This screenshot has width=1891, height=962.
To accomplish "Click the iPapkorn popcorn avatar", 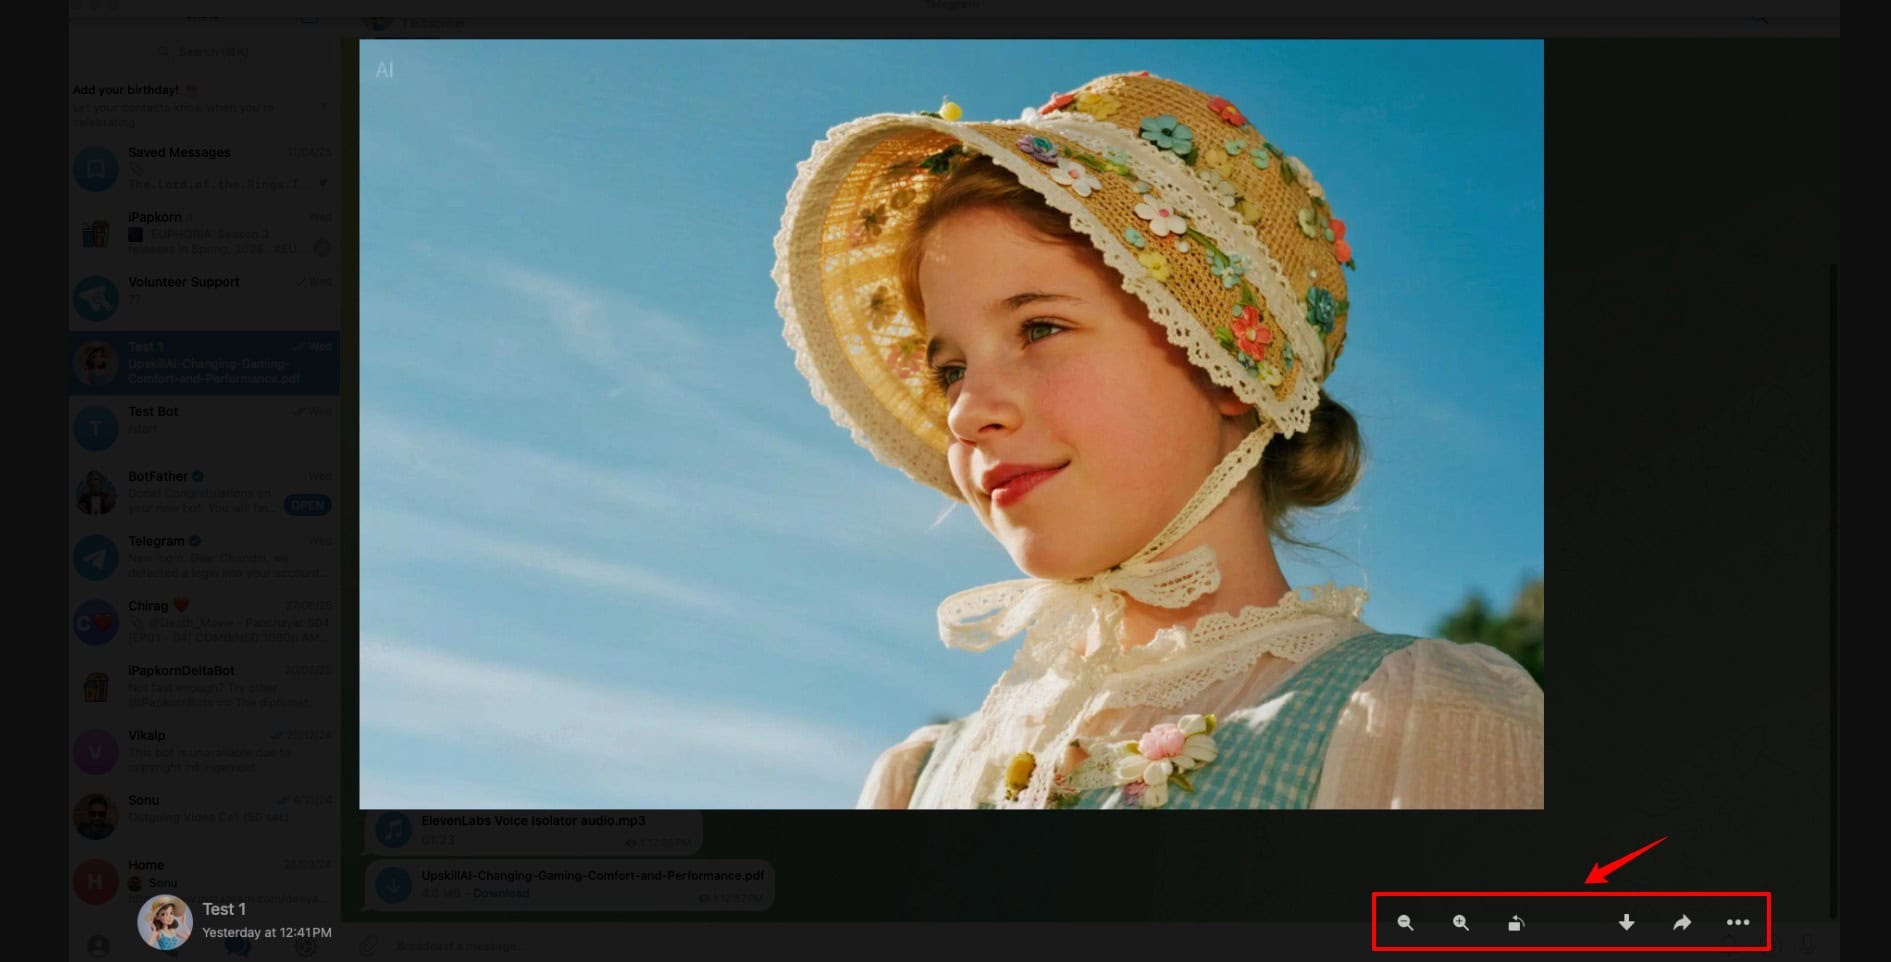I will click(96, 233).
